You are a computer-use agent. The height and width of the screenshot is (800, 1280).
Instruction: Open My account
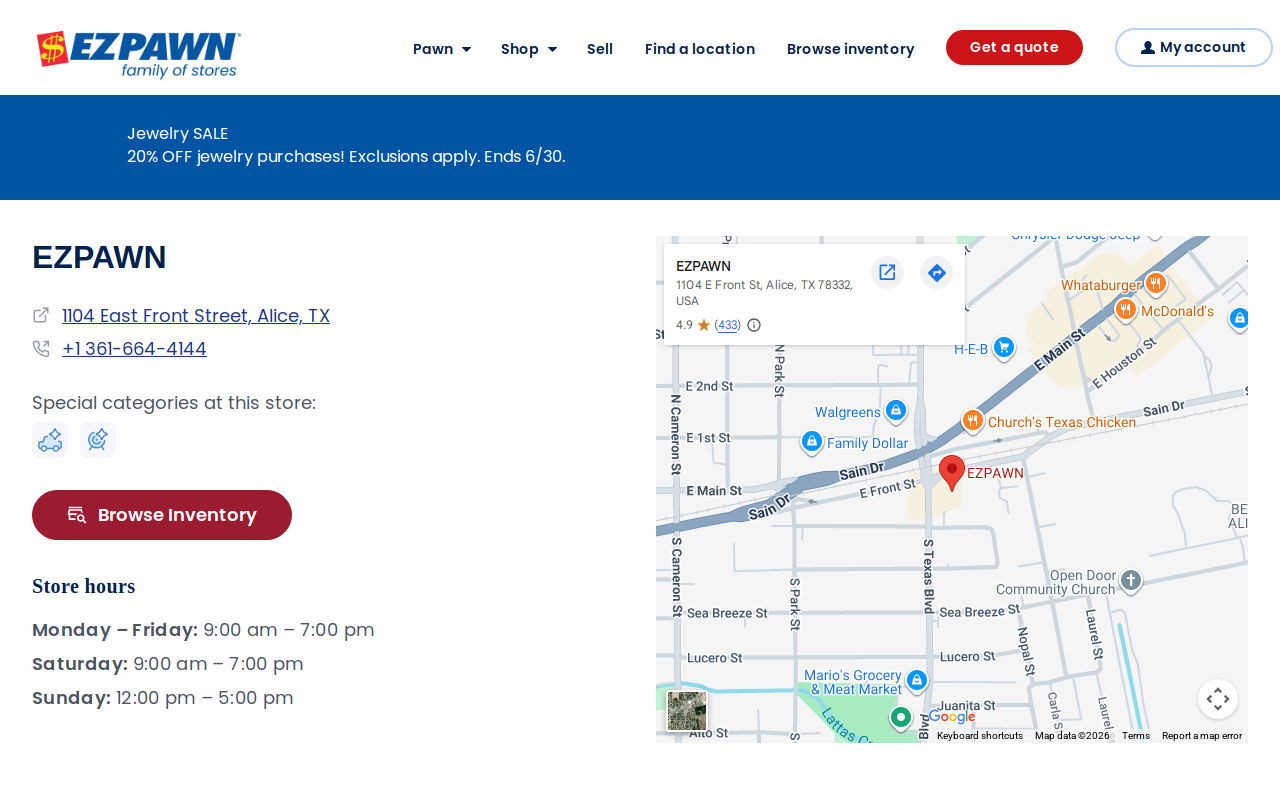[x=1193, y=48]
